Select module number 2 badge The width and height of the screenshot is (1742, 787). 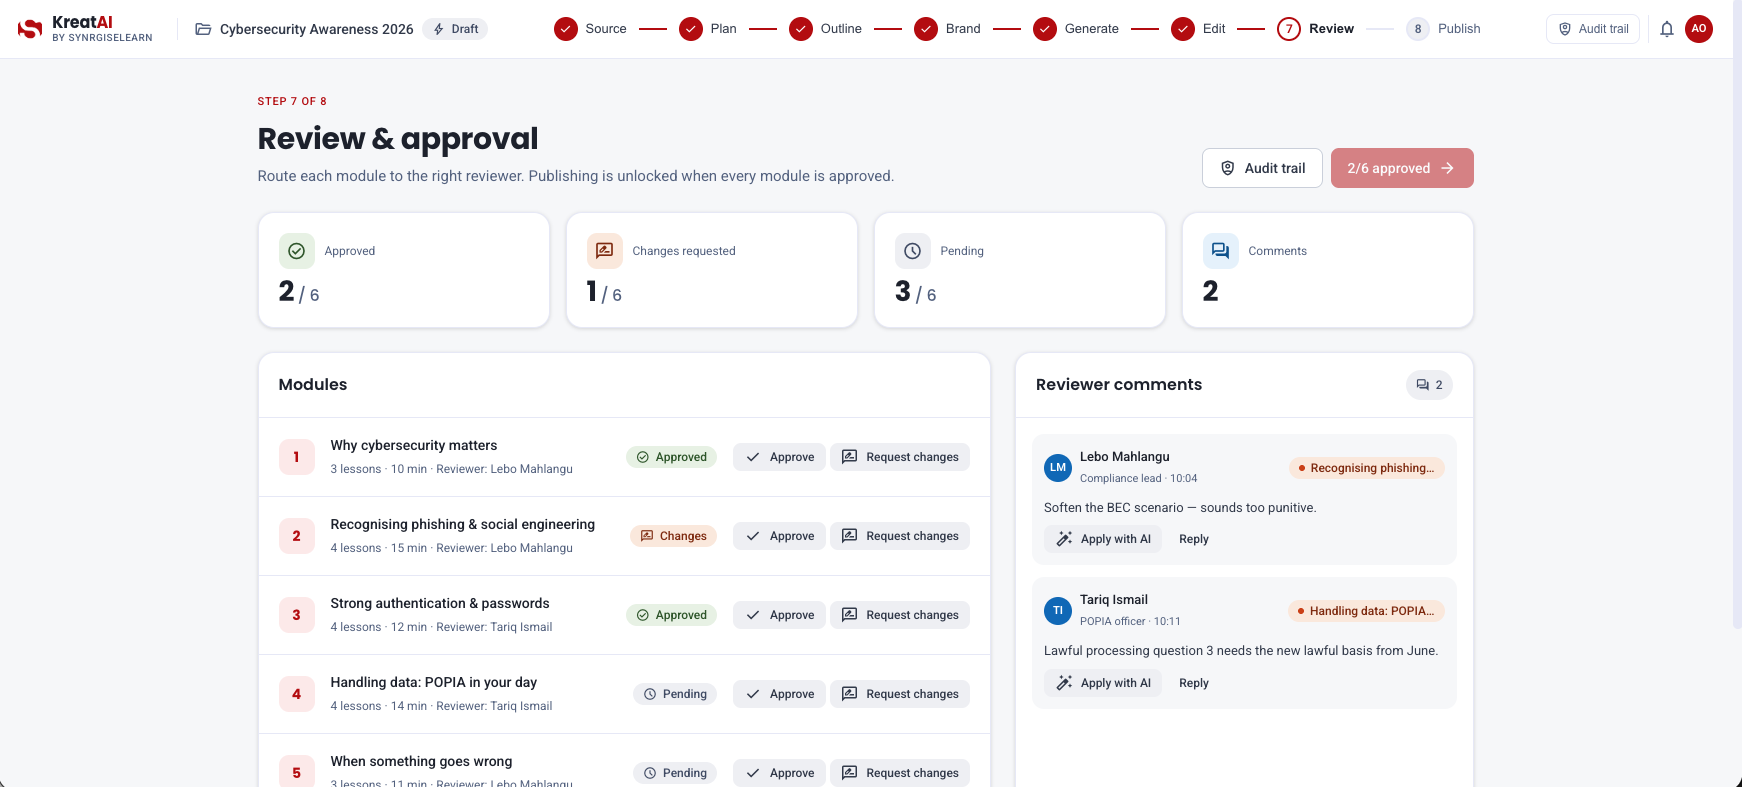297,536
